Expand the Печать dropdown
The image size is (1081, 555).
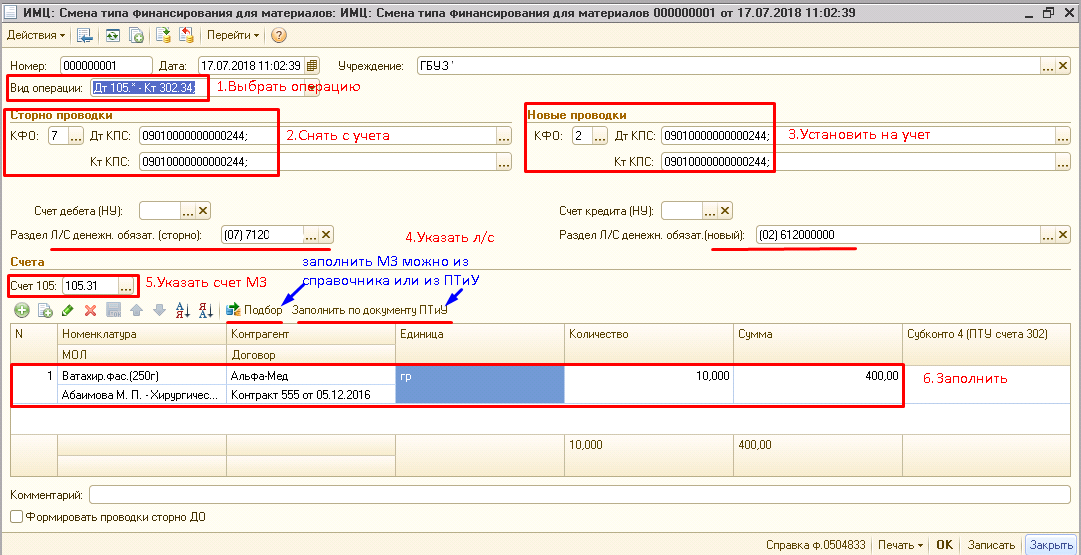tap(900, 545)
